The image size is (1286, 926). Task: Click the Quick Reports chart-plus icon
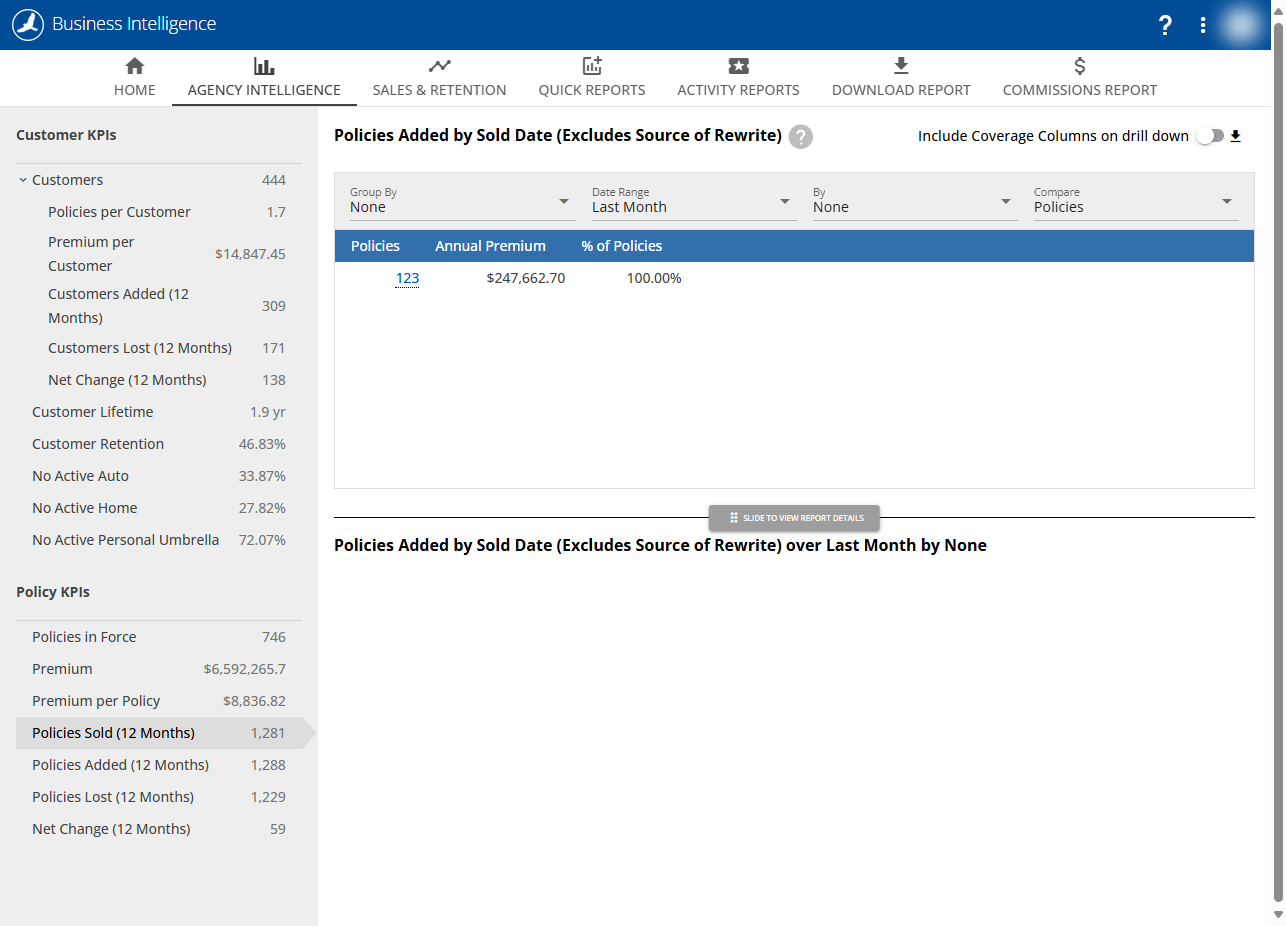(x=592, y=66)
